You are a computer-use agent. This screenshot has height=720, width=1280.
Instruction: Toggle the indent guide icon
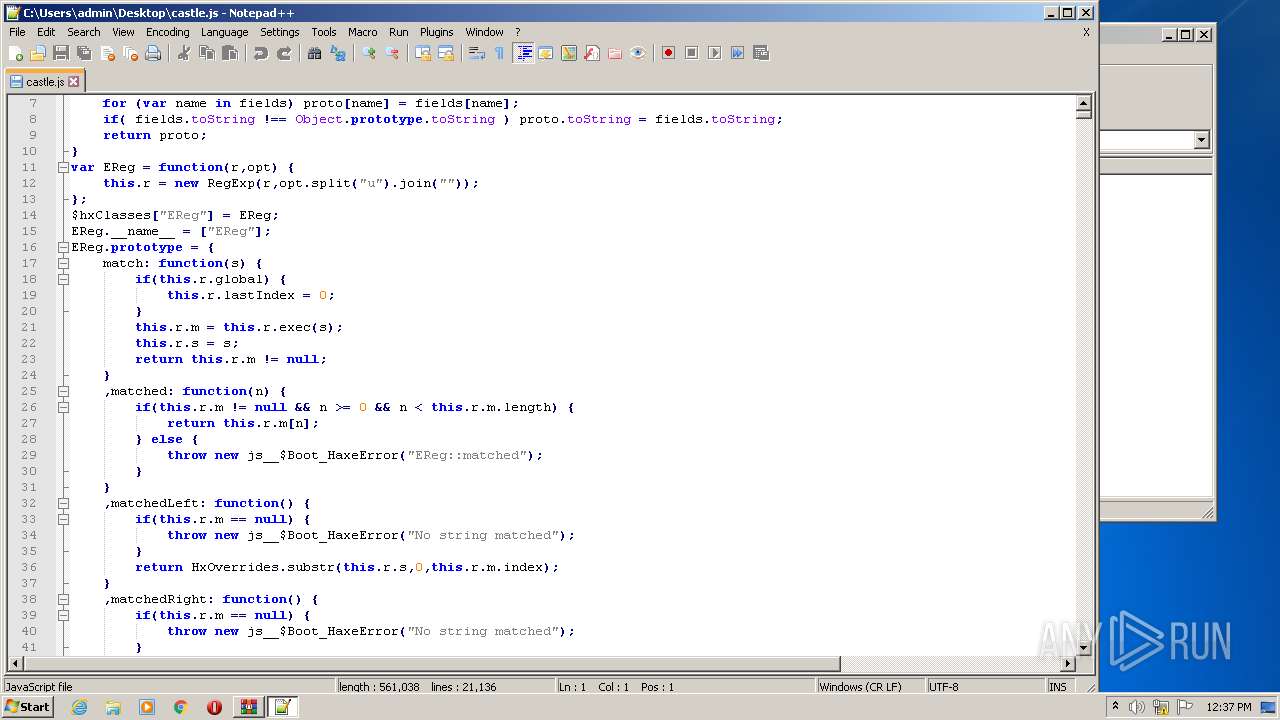(523, 53)
